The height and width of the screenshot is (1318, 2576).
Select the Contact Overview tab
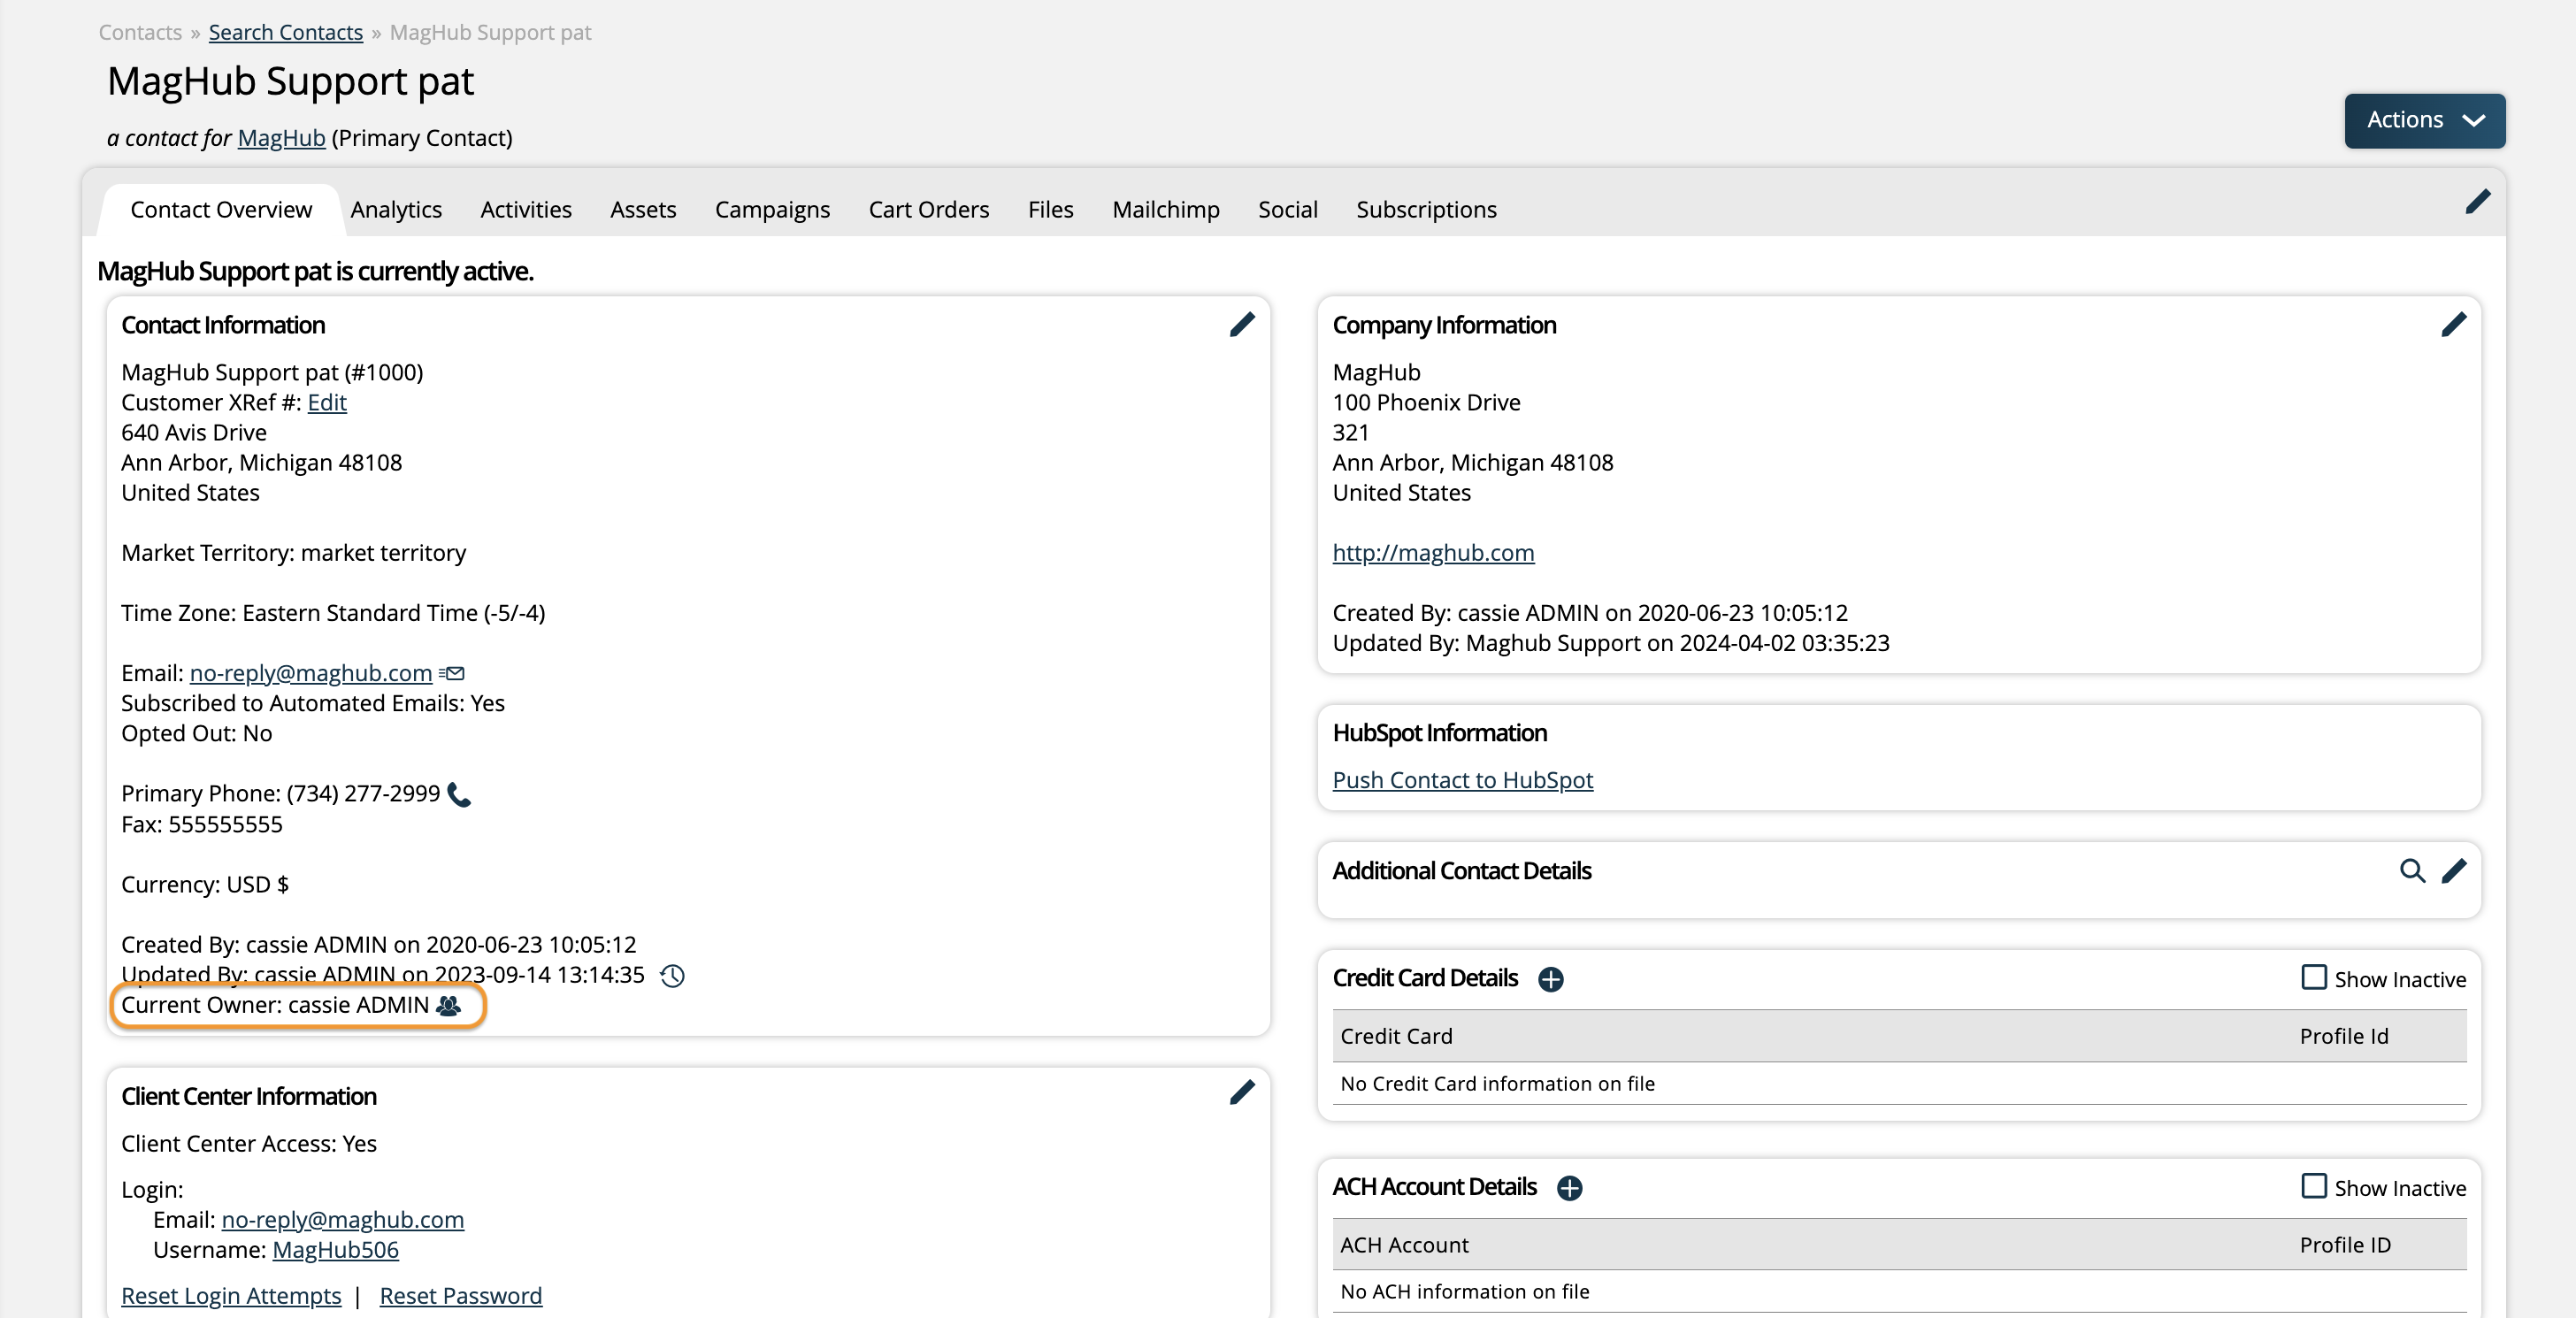pyautogui.click(x=221, y=209)
